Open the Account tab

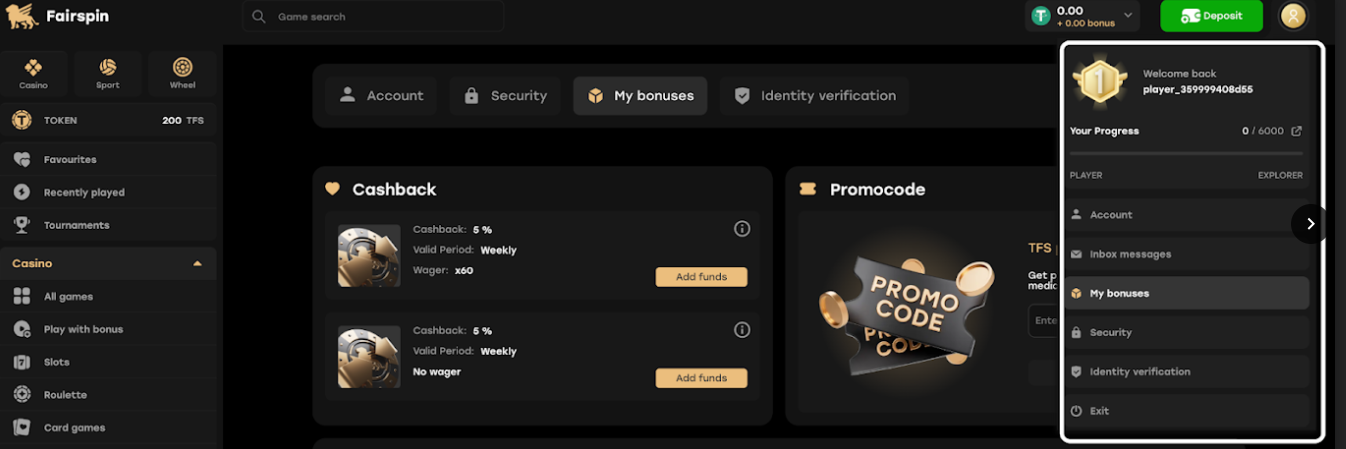click(x=381, y=96)
